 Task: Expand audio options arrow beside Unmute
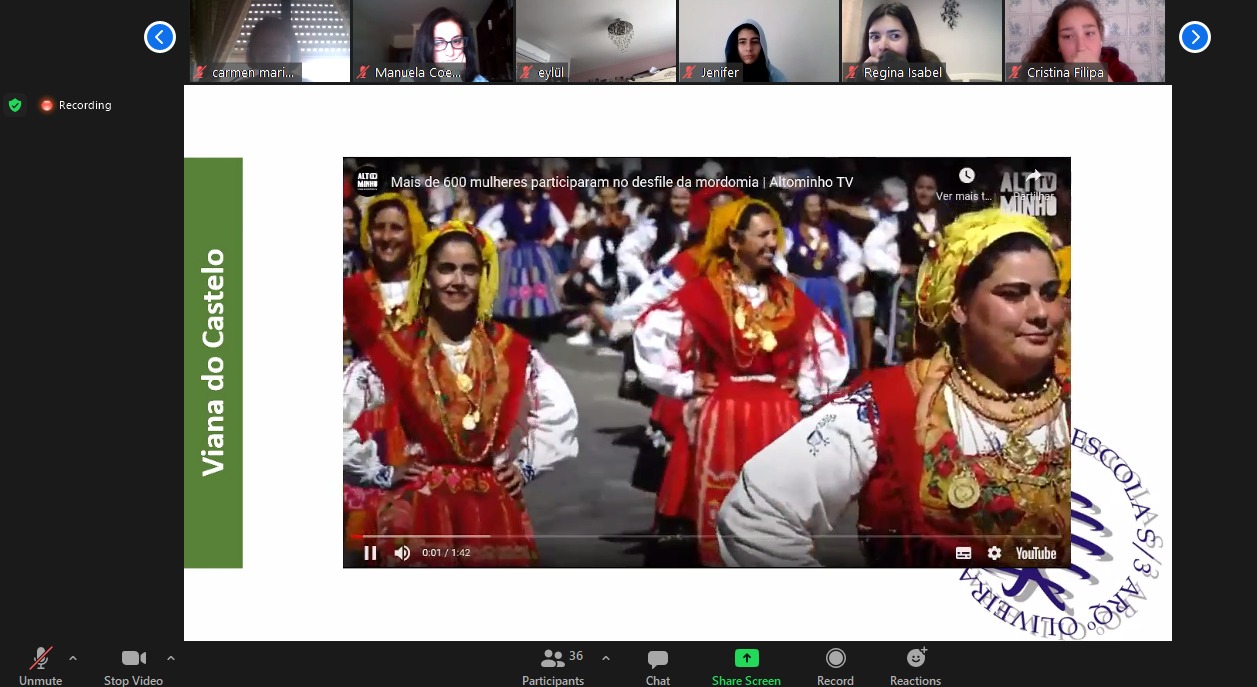tap(73, 658)
